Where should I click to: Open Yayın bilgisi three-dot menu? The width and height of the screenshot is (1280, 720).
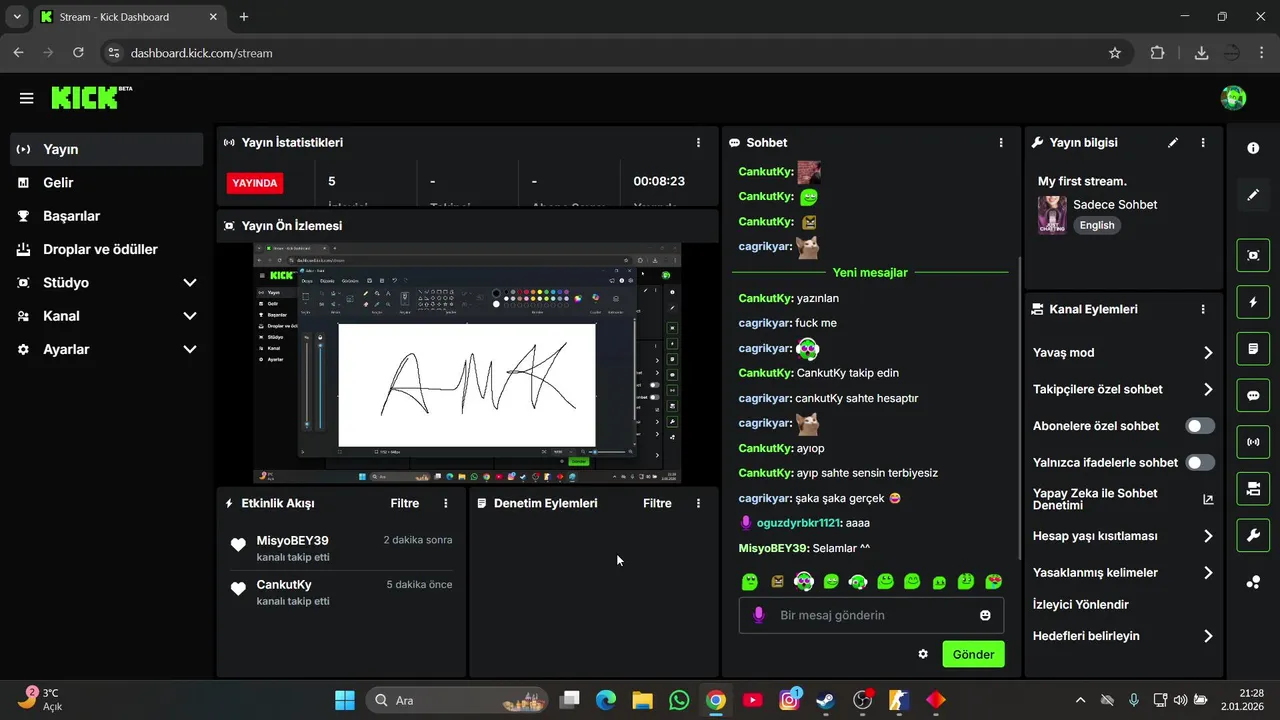tap(1203, 143)
